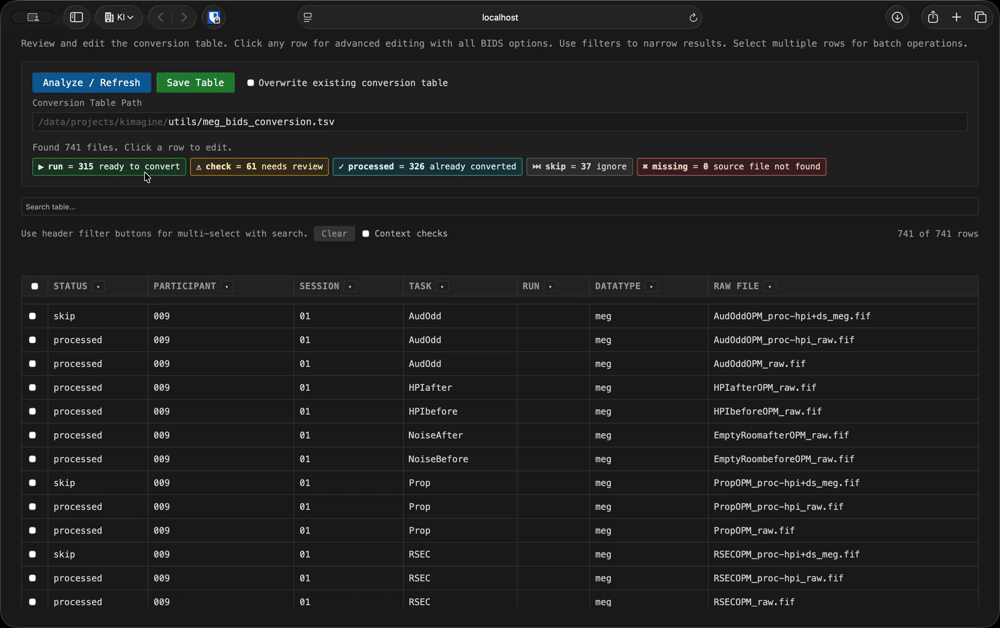Click the STATUS column header
The image size is (1000, 628).
70,286
